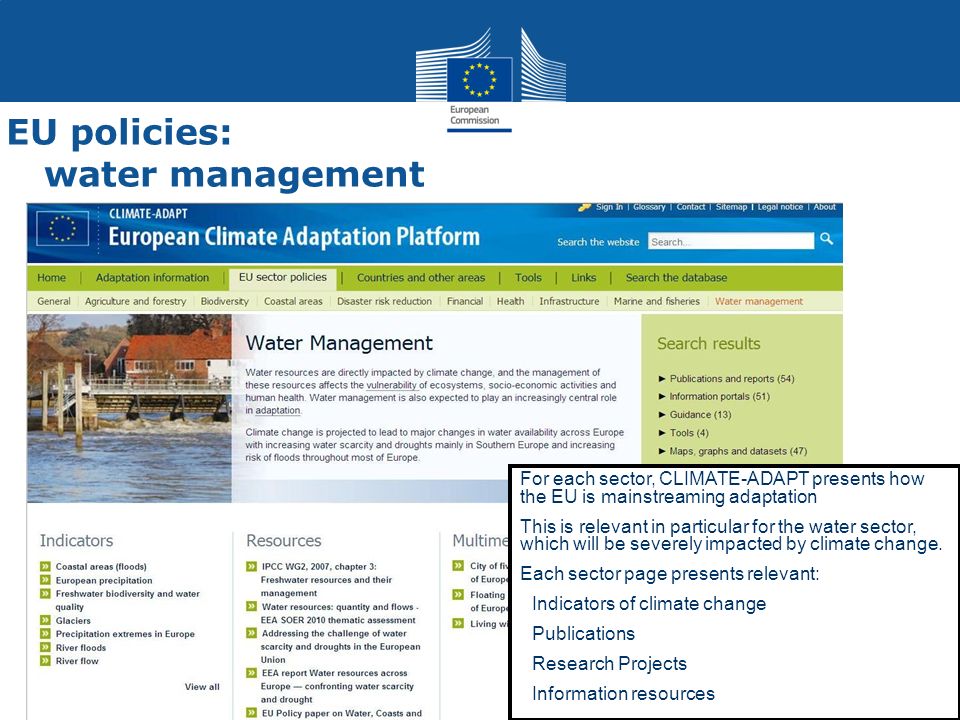Click the adaptation hyperlink in text
Image resolution: width=960 pixels, height=720 pixels.
pos(278,410)
